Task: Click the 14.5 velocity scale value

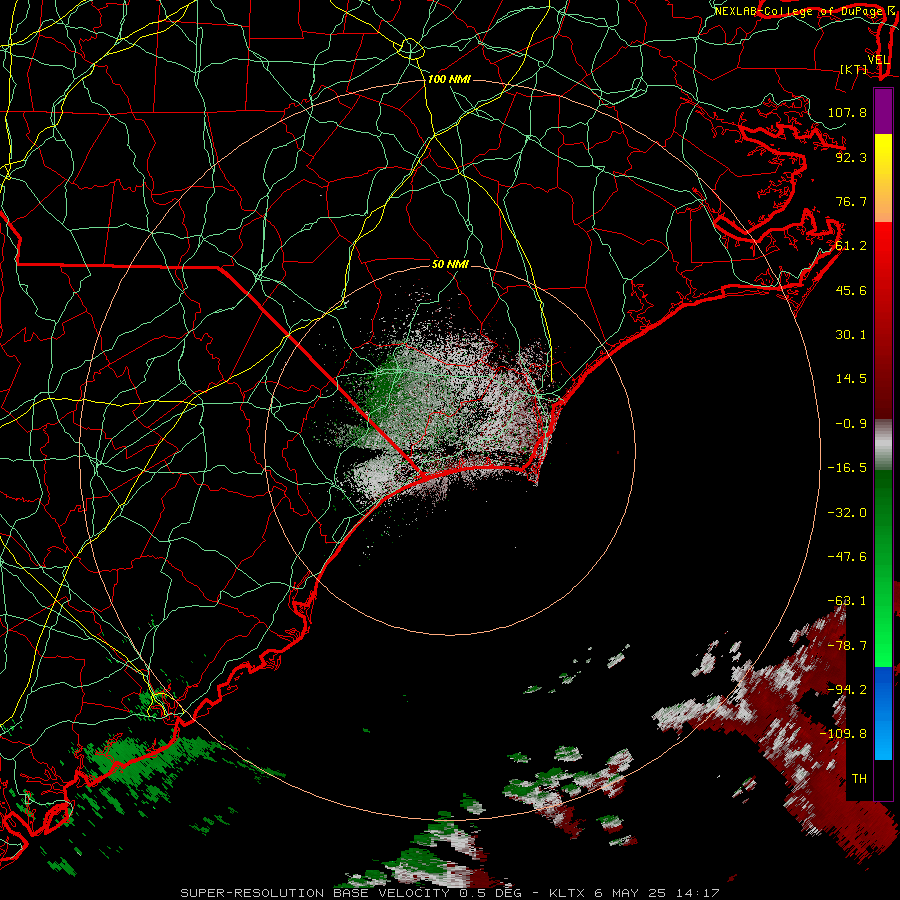Action: (851, 379)
